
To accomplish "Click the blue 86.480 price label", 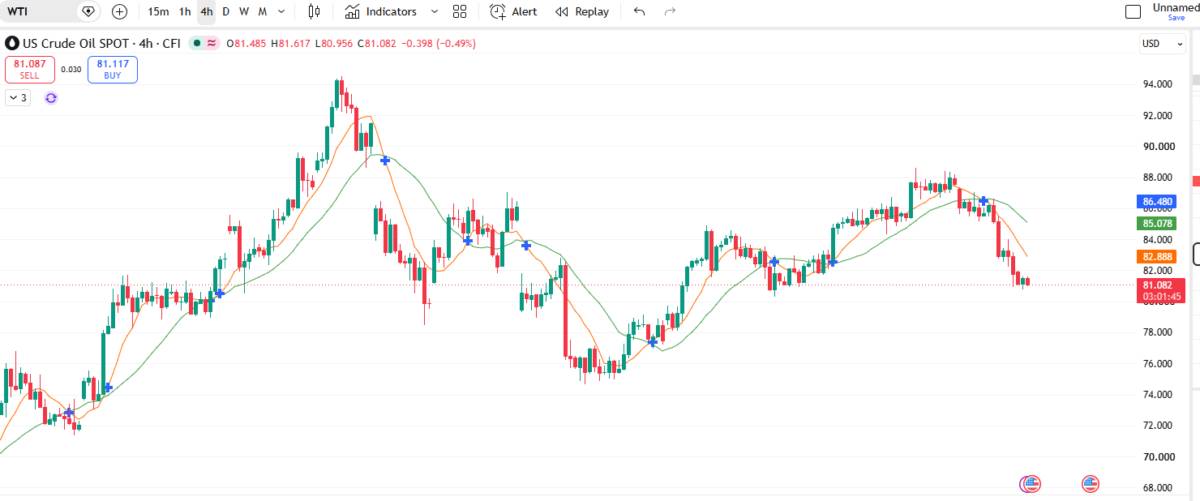I will pos(1156,201).
